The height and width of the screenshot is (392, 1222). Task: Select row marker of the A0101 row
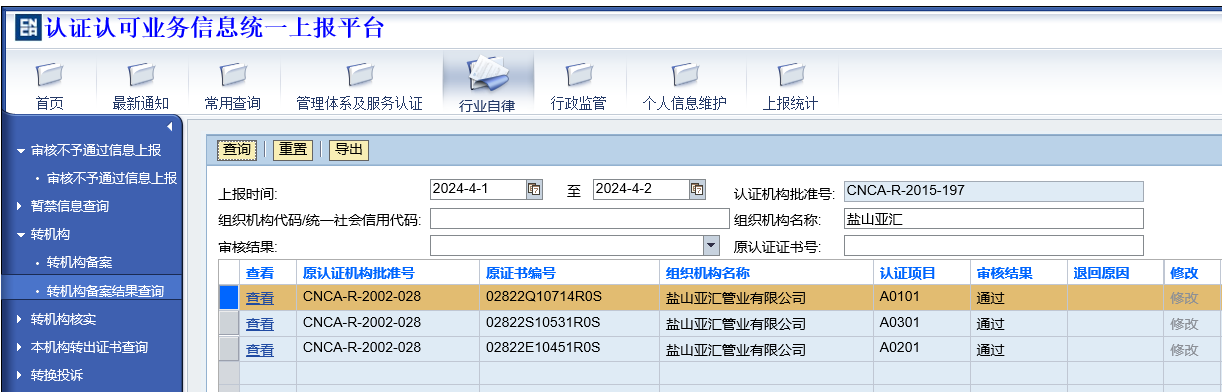[228, 297]
